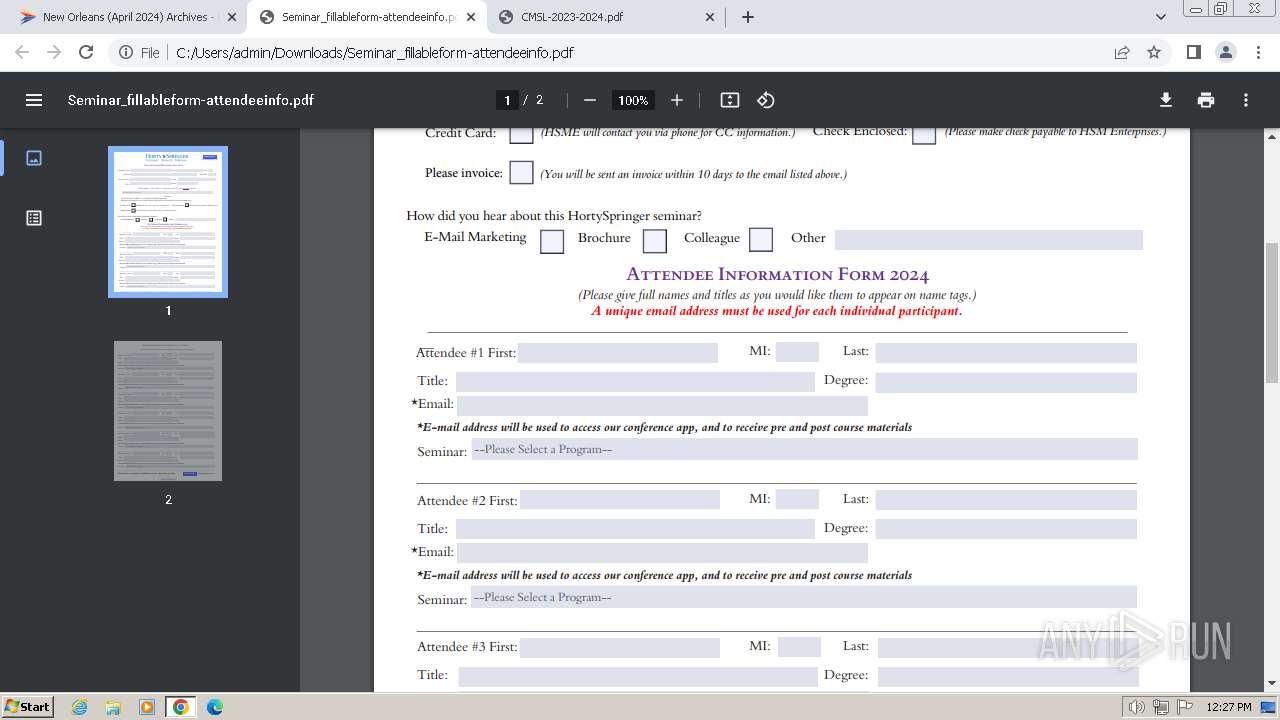
Task: Show the document outline view
Action: pyautogui.click(x=34, y=218)
